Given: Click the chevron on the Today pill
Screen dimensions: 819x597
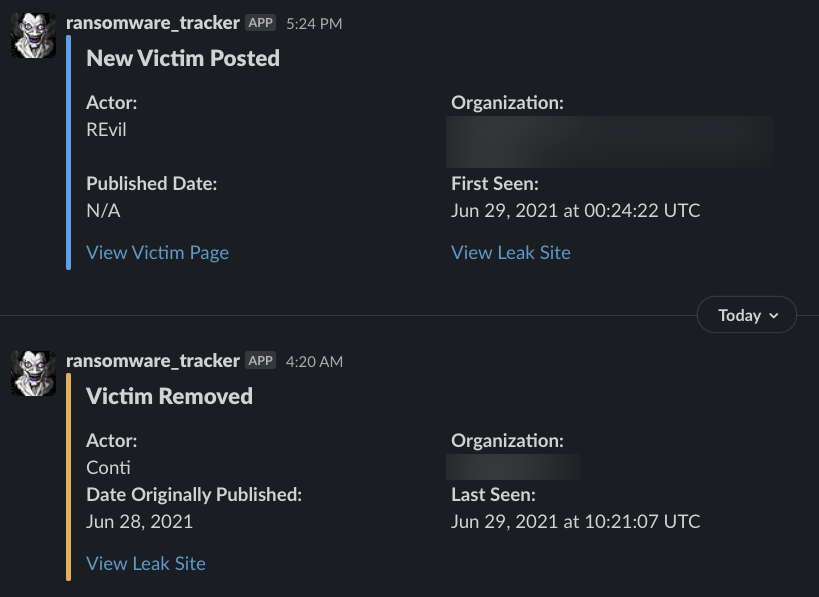Looking at the screenshot, I should (x=774, y=315).
